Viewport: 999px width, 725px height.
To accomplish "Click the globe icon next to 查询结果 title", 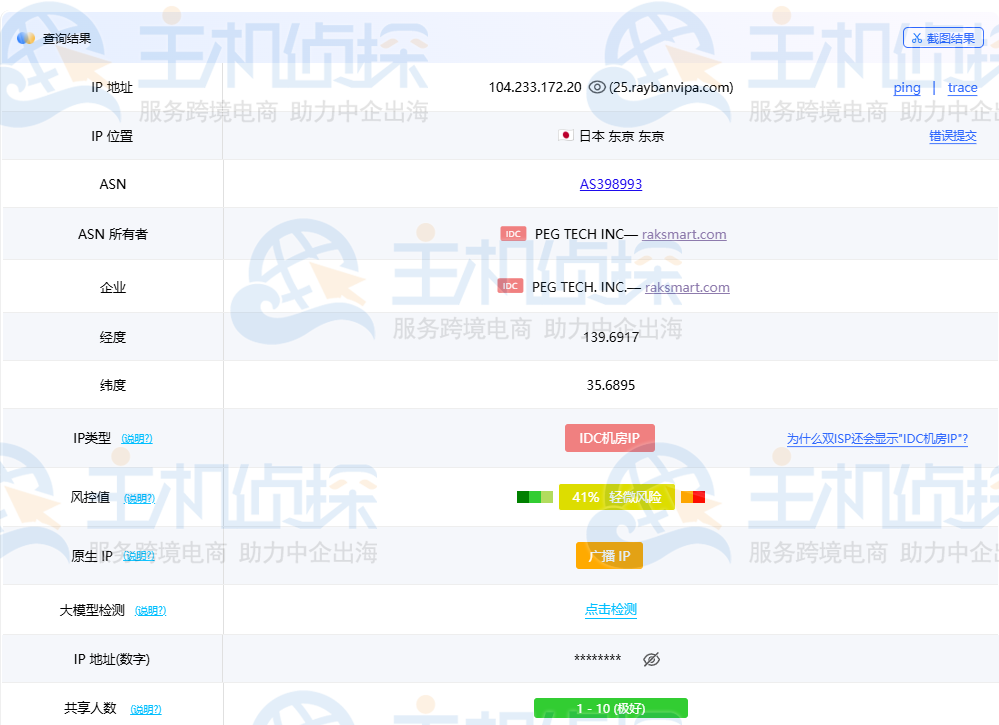I will (24, 37).
